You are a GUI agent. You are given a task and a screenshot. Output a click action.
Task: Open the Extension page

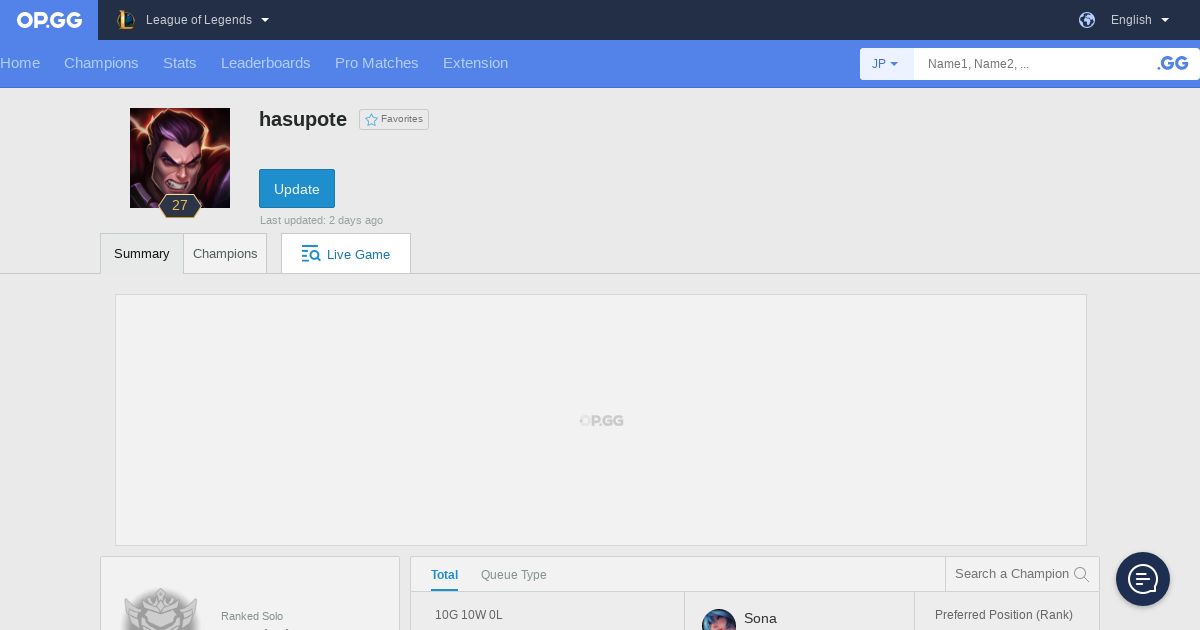tap(476, 63)
